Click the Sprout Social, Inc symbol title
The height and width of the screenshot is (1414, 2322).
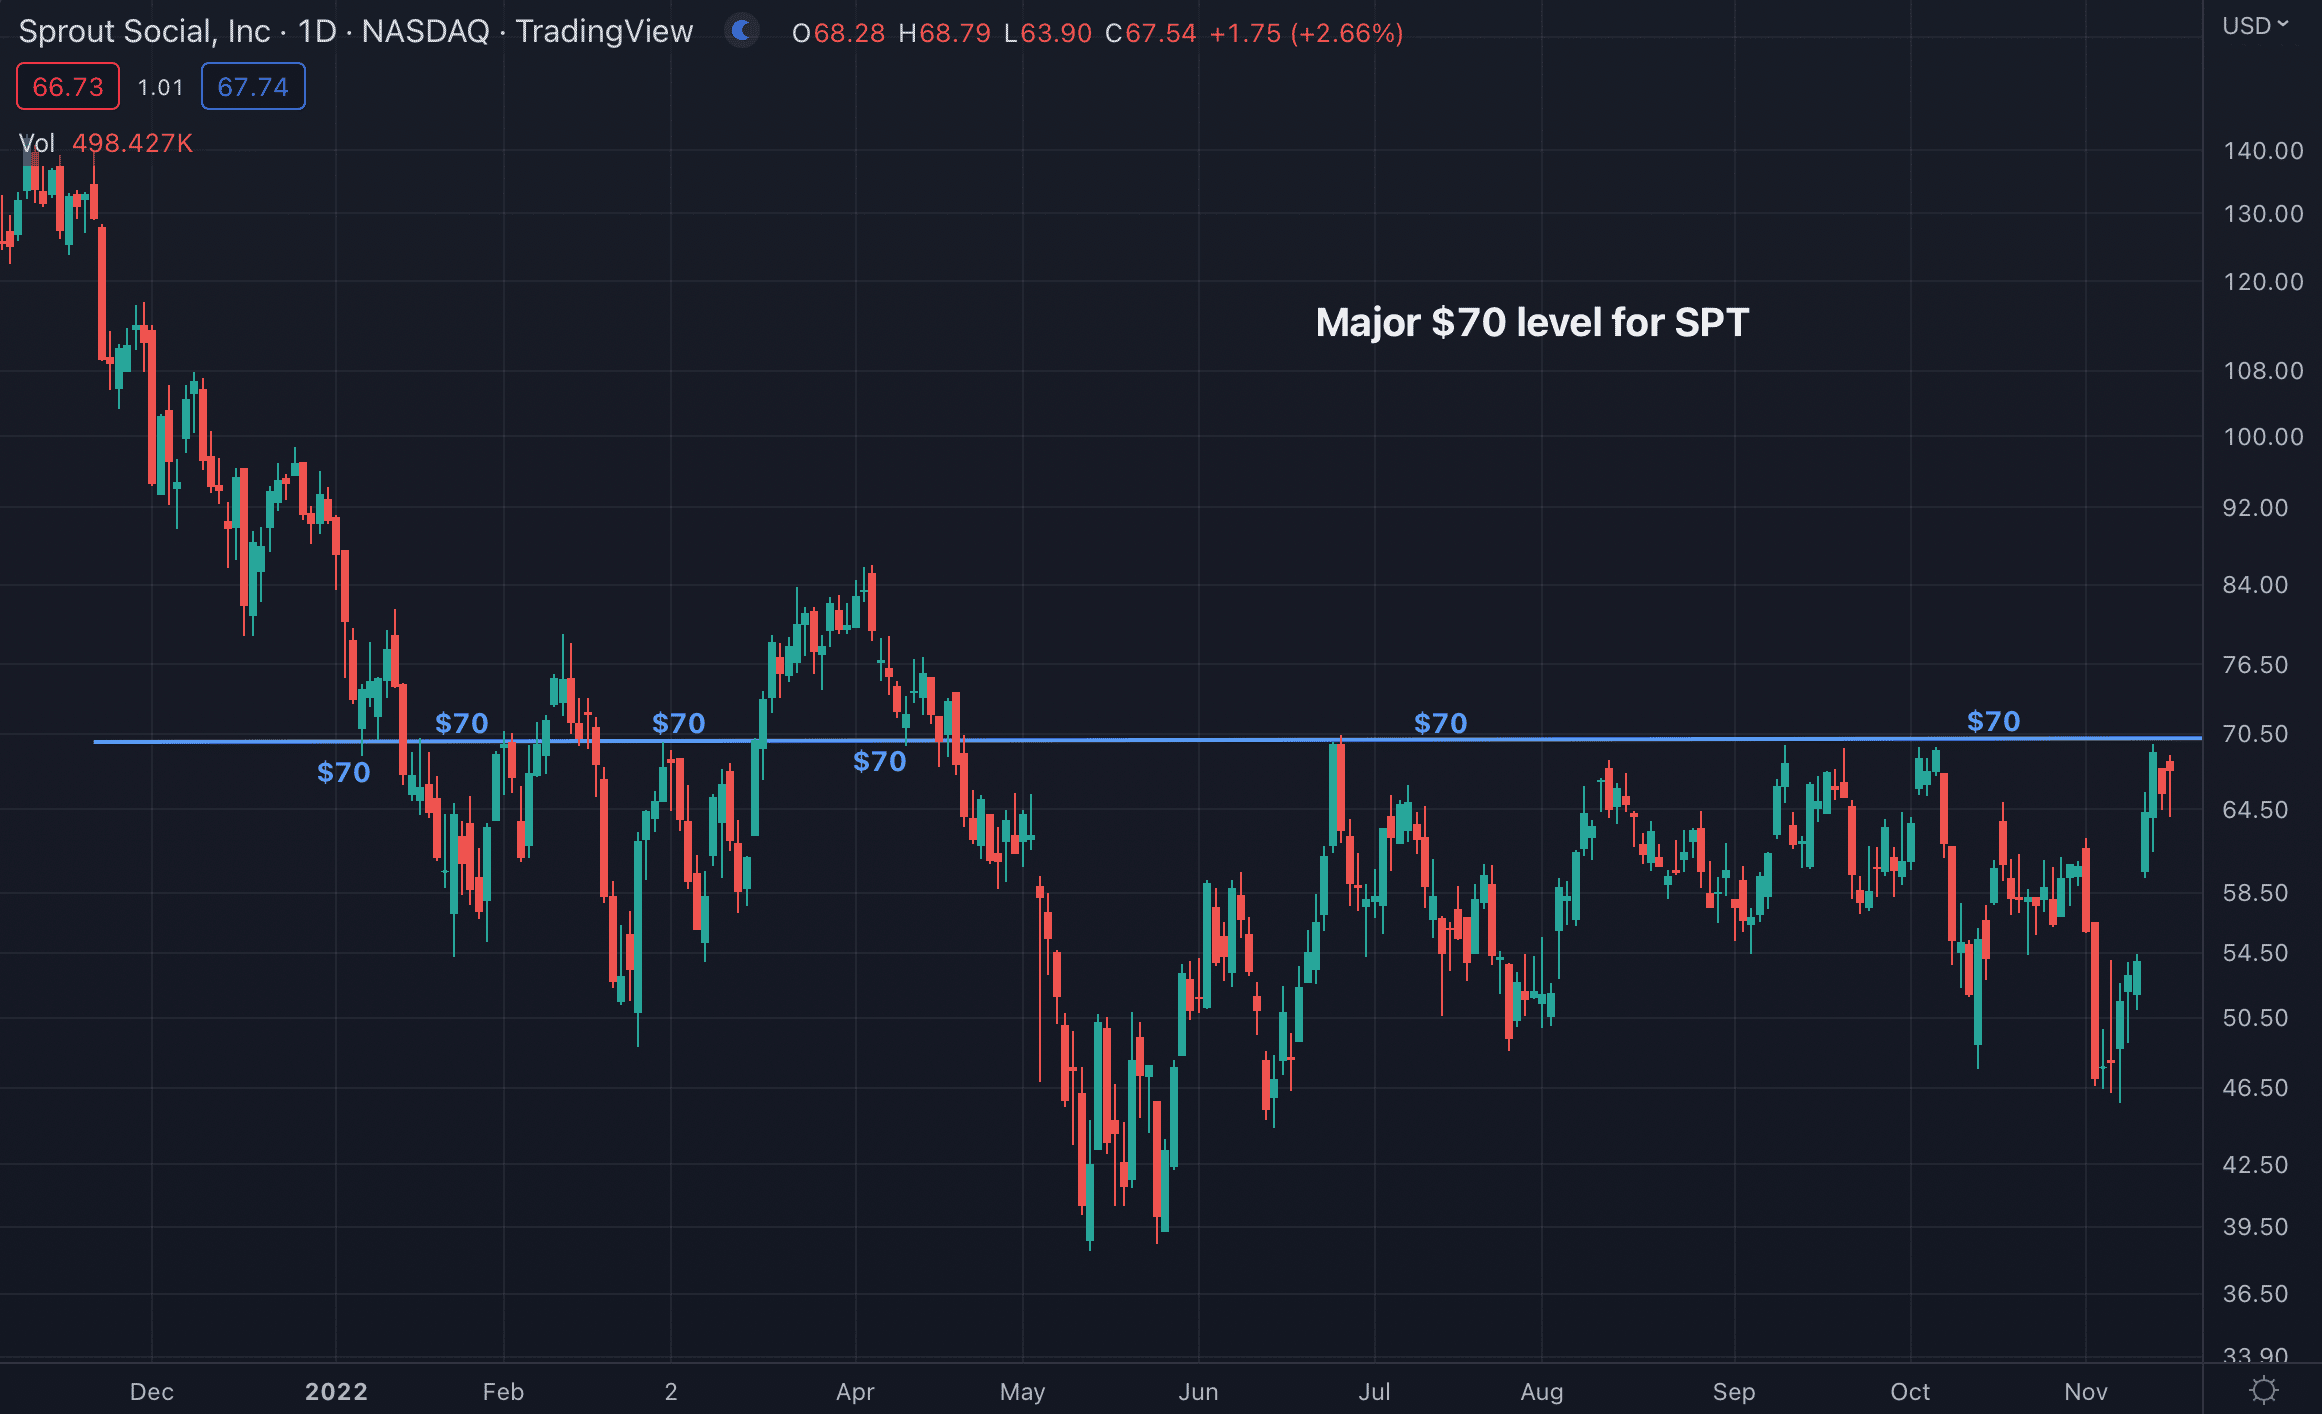(145, 31)
